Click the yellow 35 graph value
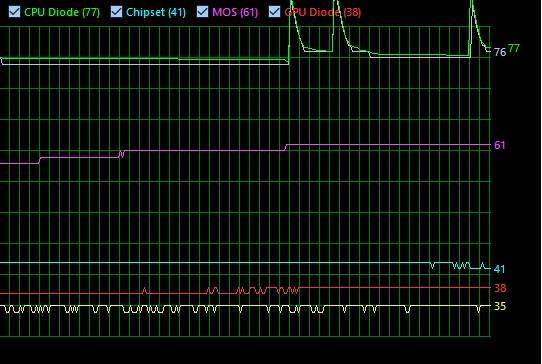542x364 pixels. tap(500, 306)
